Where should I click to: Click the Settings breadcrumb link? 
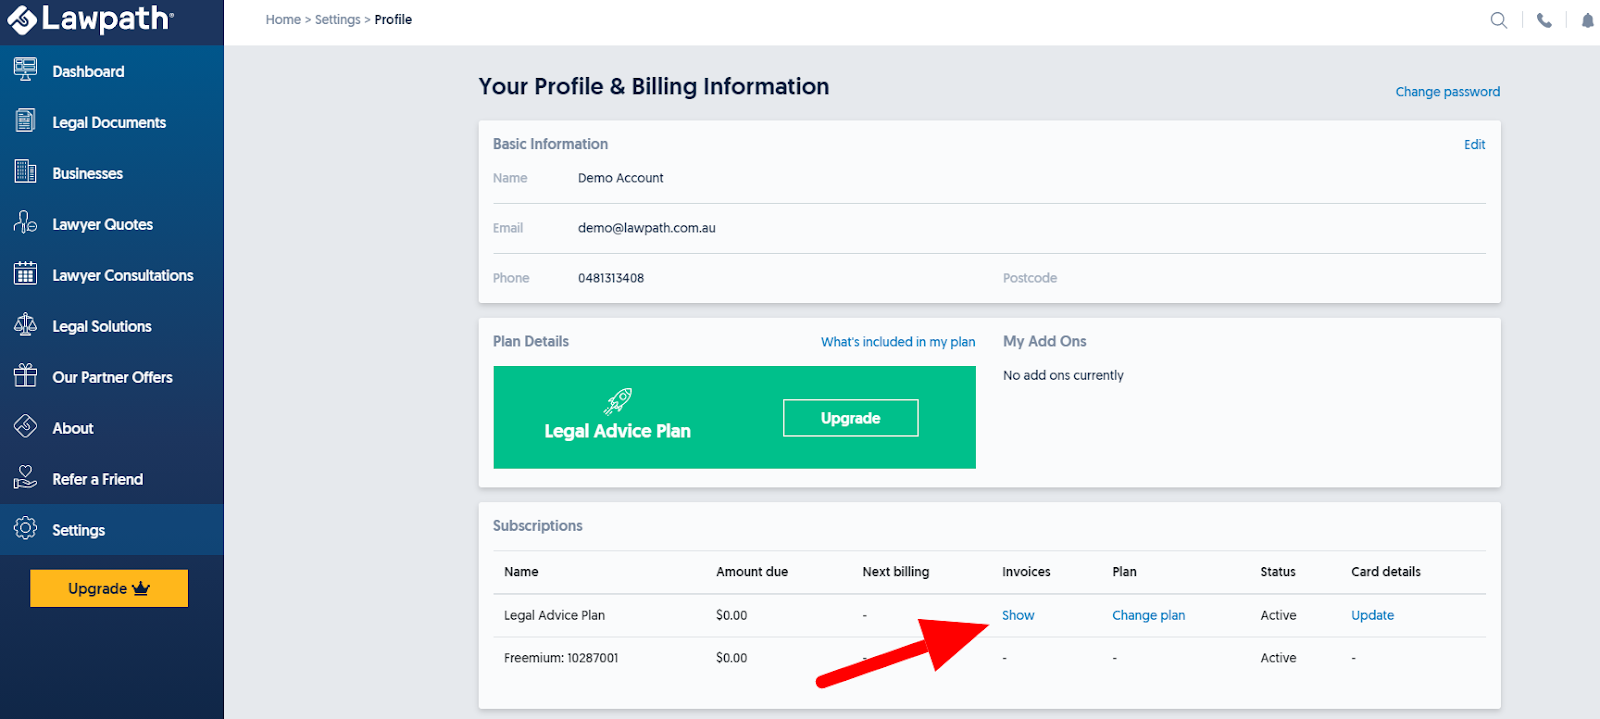(337, 19)
